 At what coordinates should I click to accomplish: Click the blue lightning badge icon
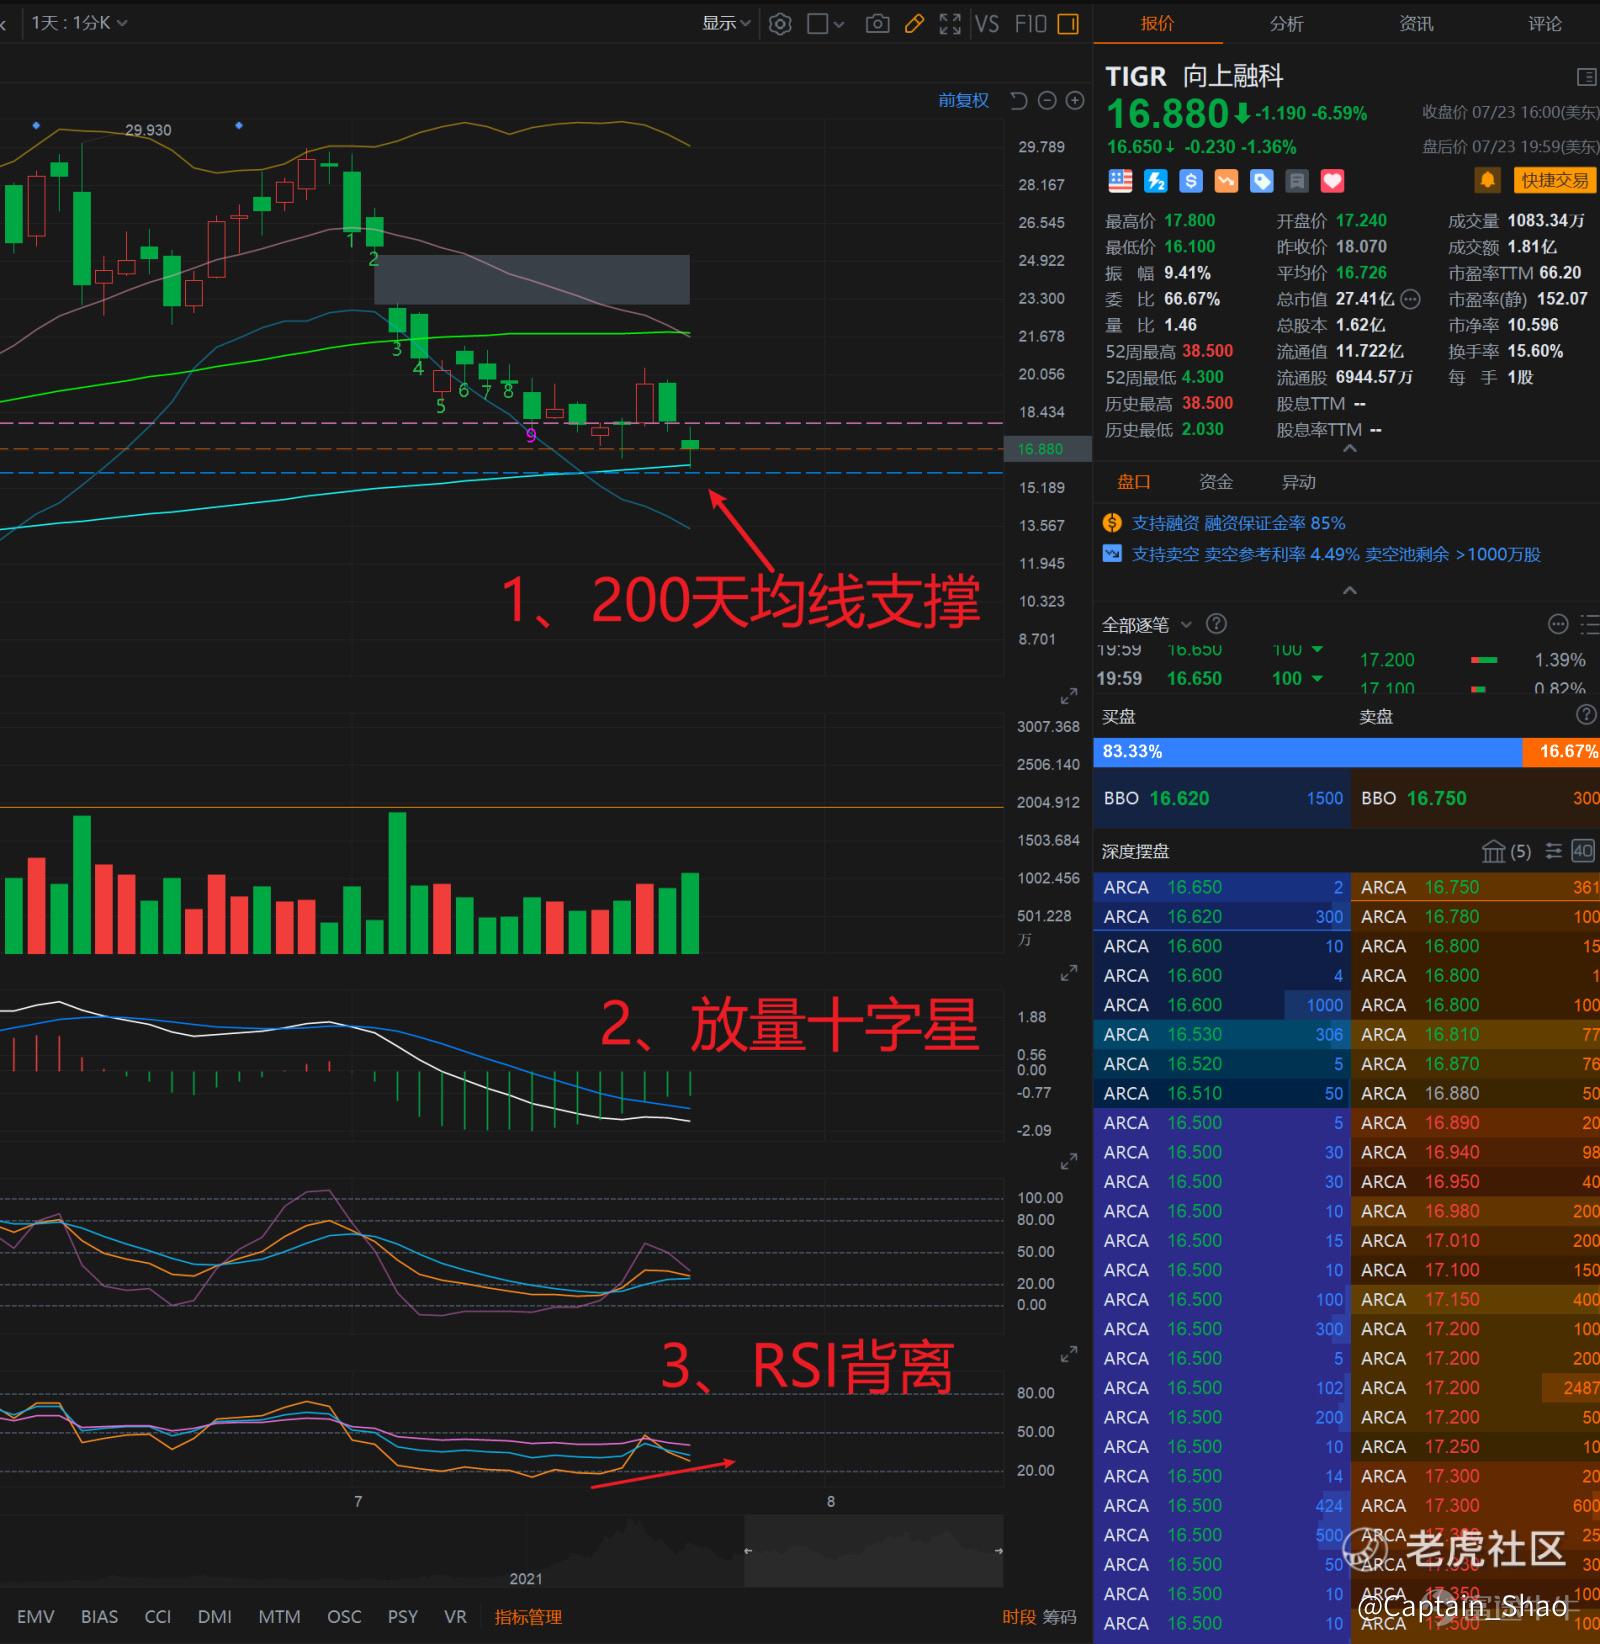point(1155,181)
